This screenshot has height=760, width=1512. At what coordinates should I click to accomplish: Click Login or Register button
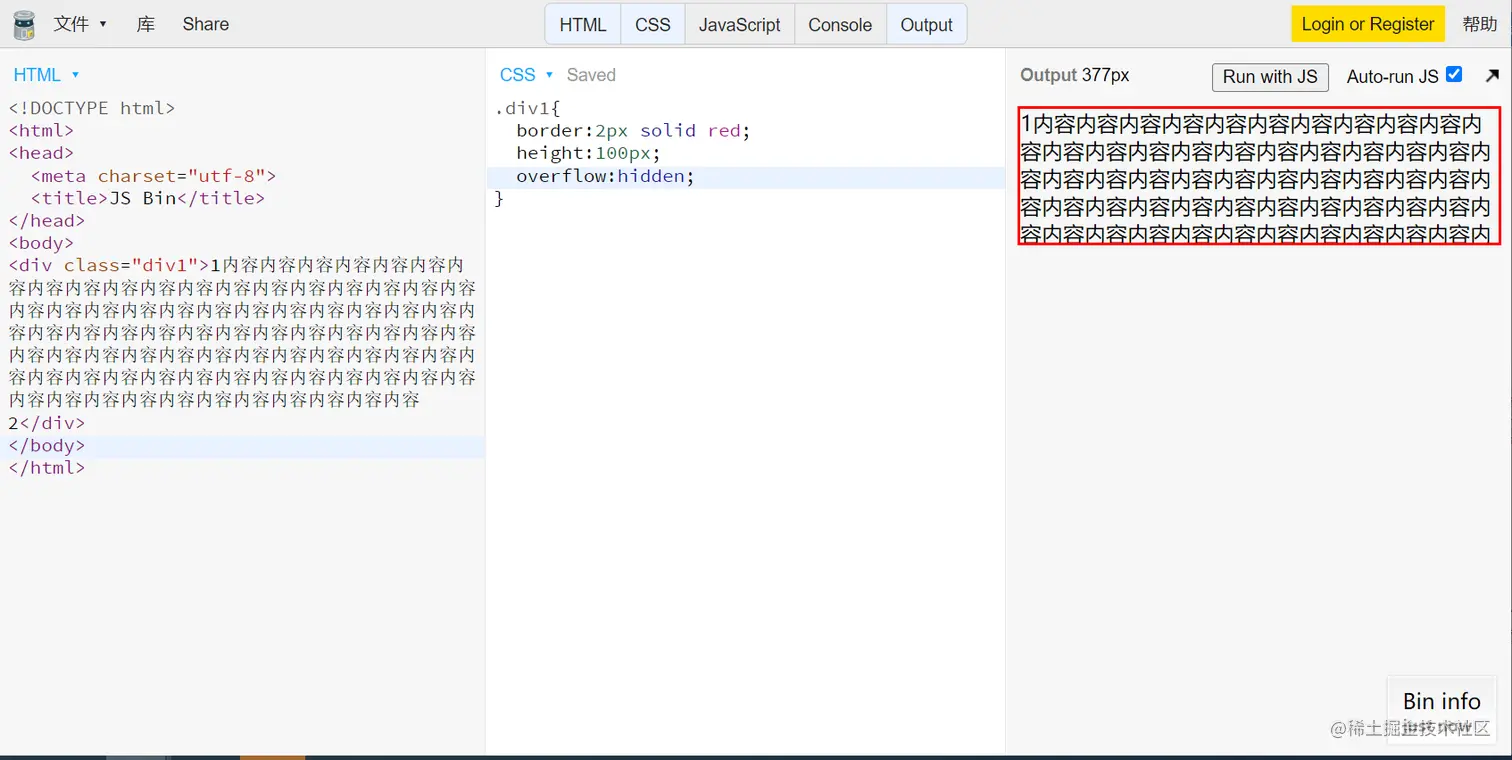pyautogui.click(x=1368, y=24)
